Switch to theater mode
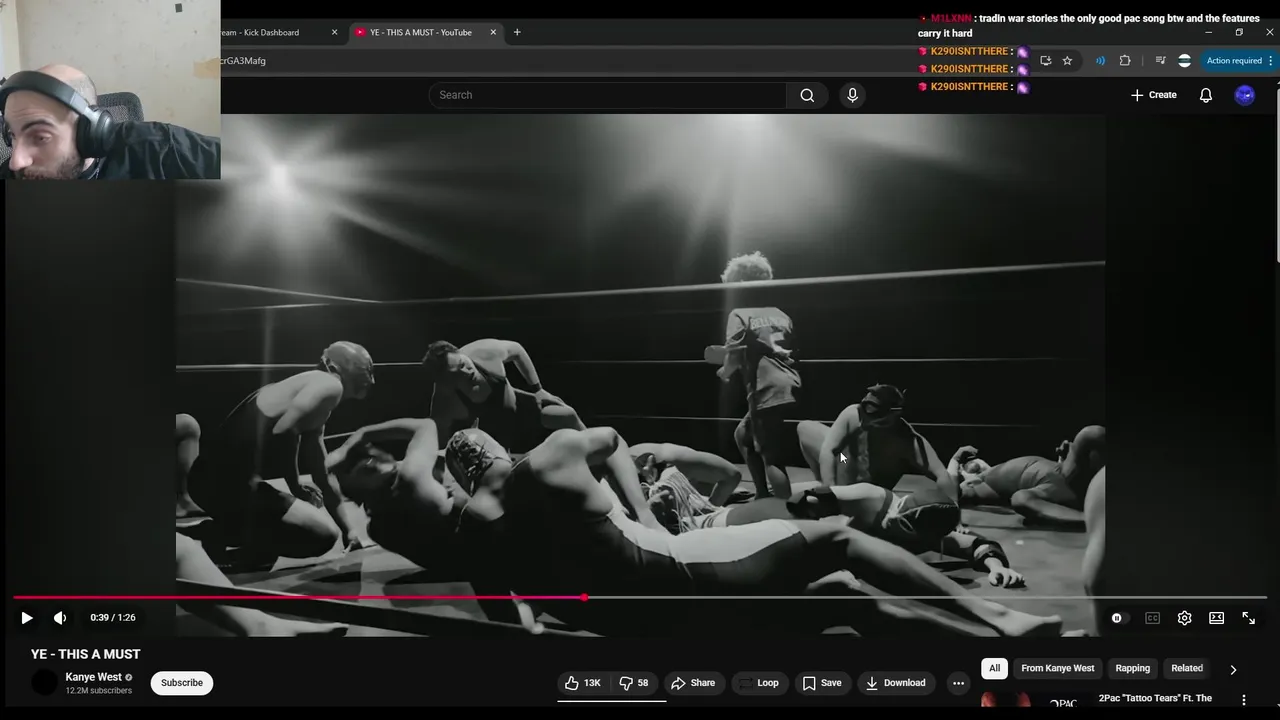Screen dimensions: 1280x720 pyautogui.click(x=1216, y=618)
